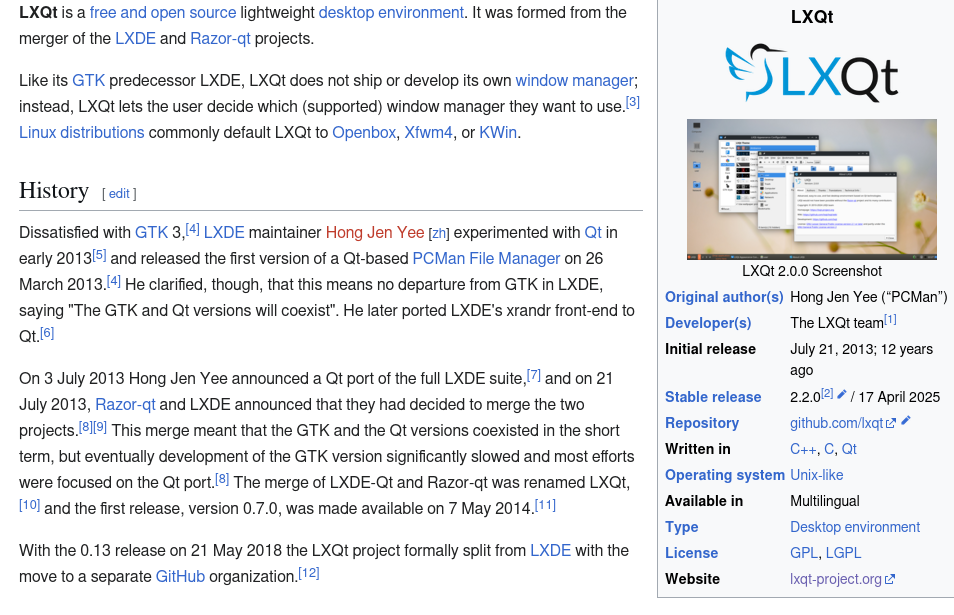This screenshot has width=954, height=615.
Task: Open 'Original author(s)' infobox label link
Action: 724,297
